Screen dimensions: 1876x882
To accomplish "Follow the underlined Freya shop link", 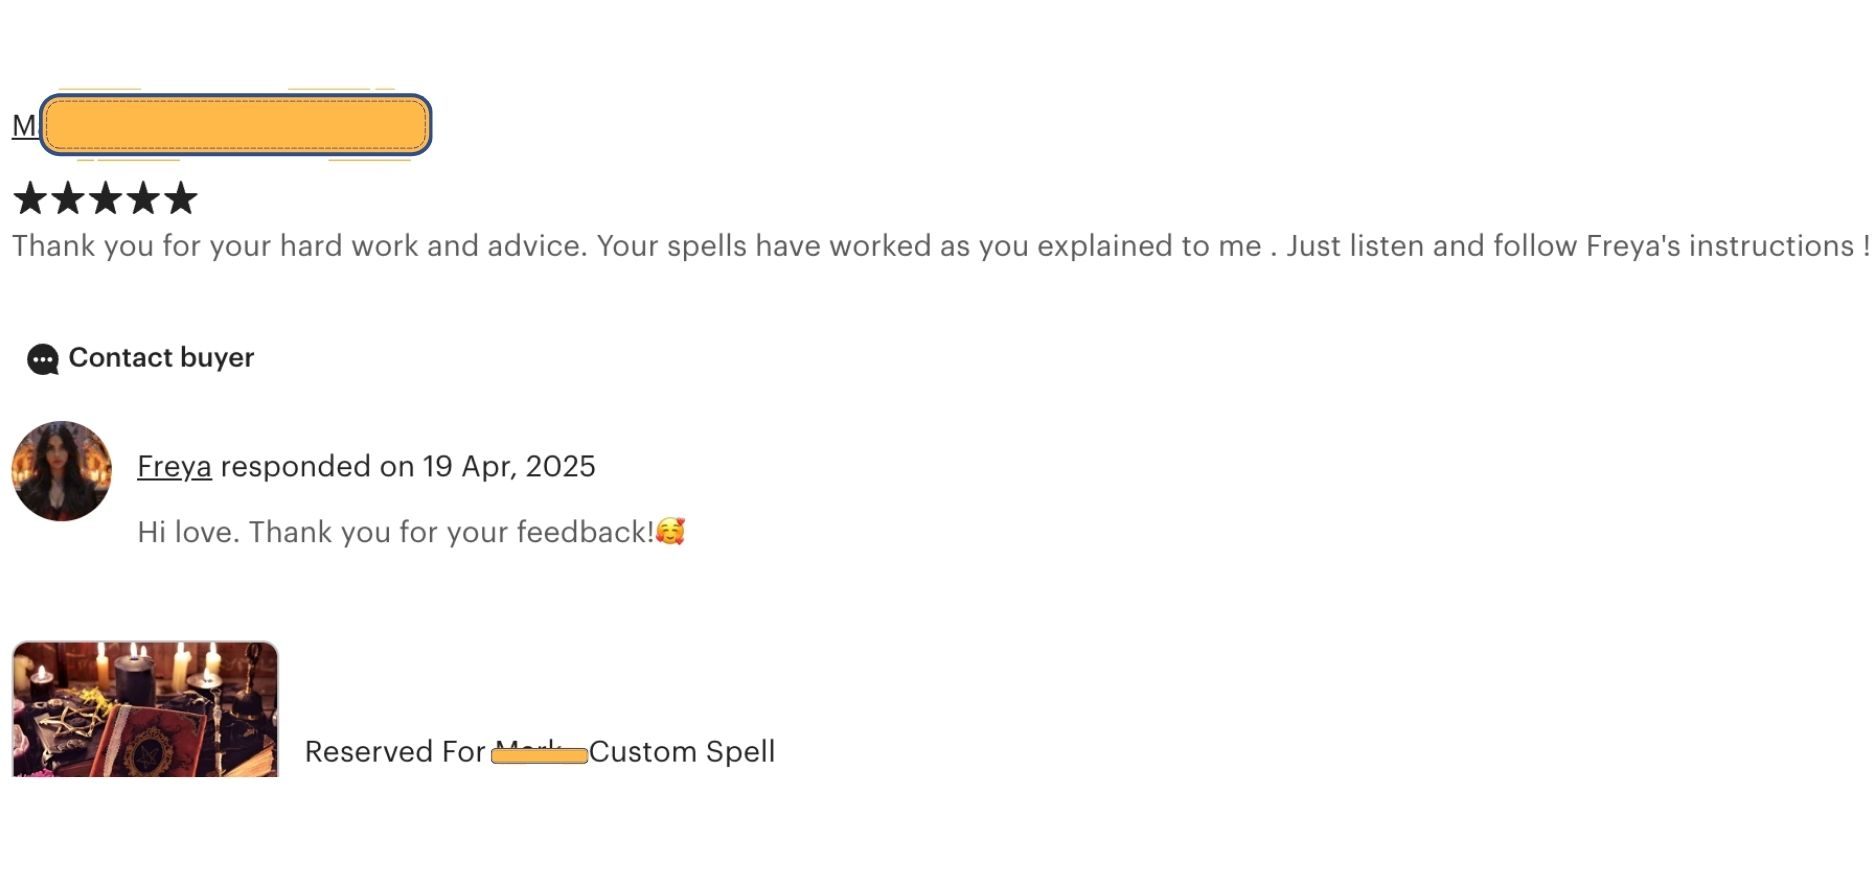I will 174,467.
